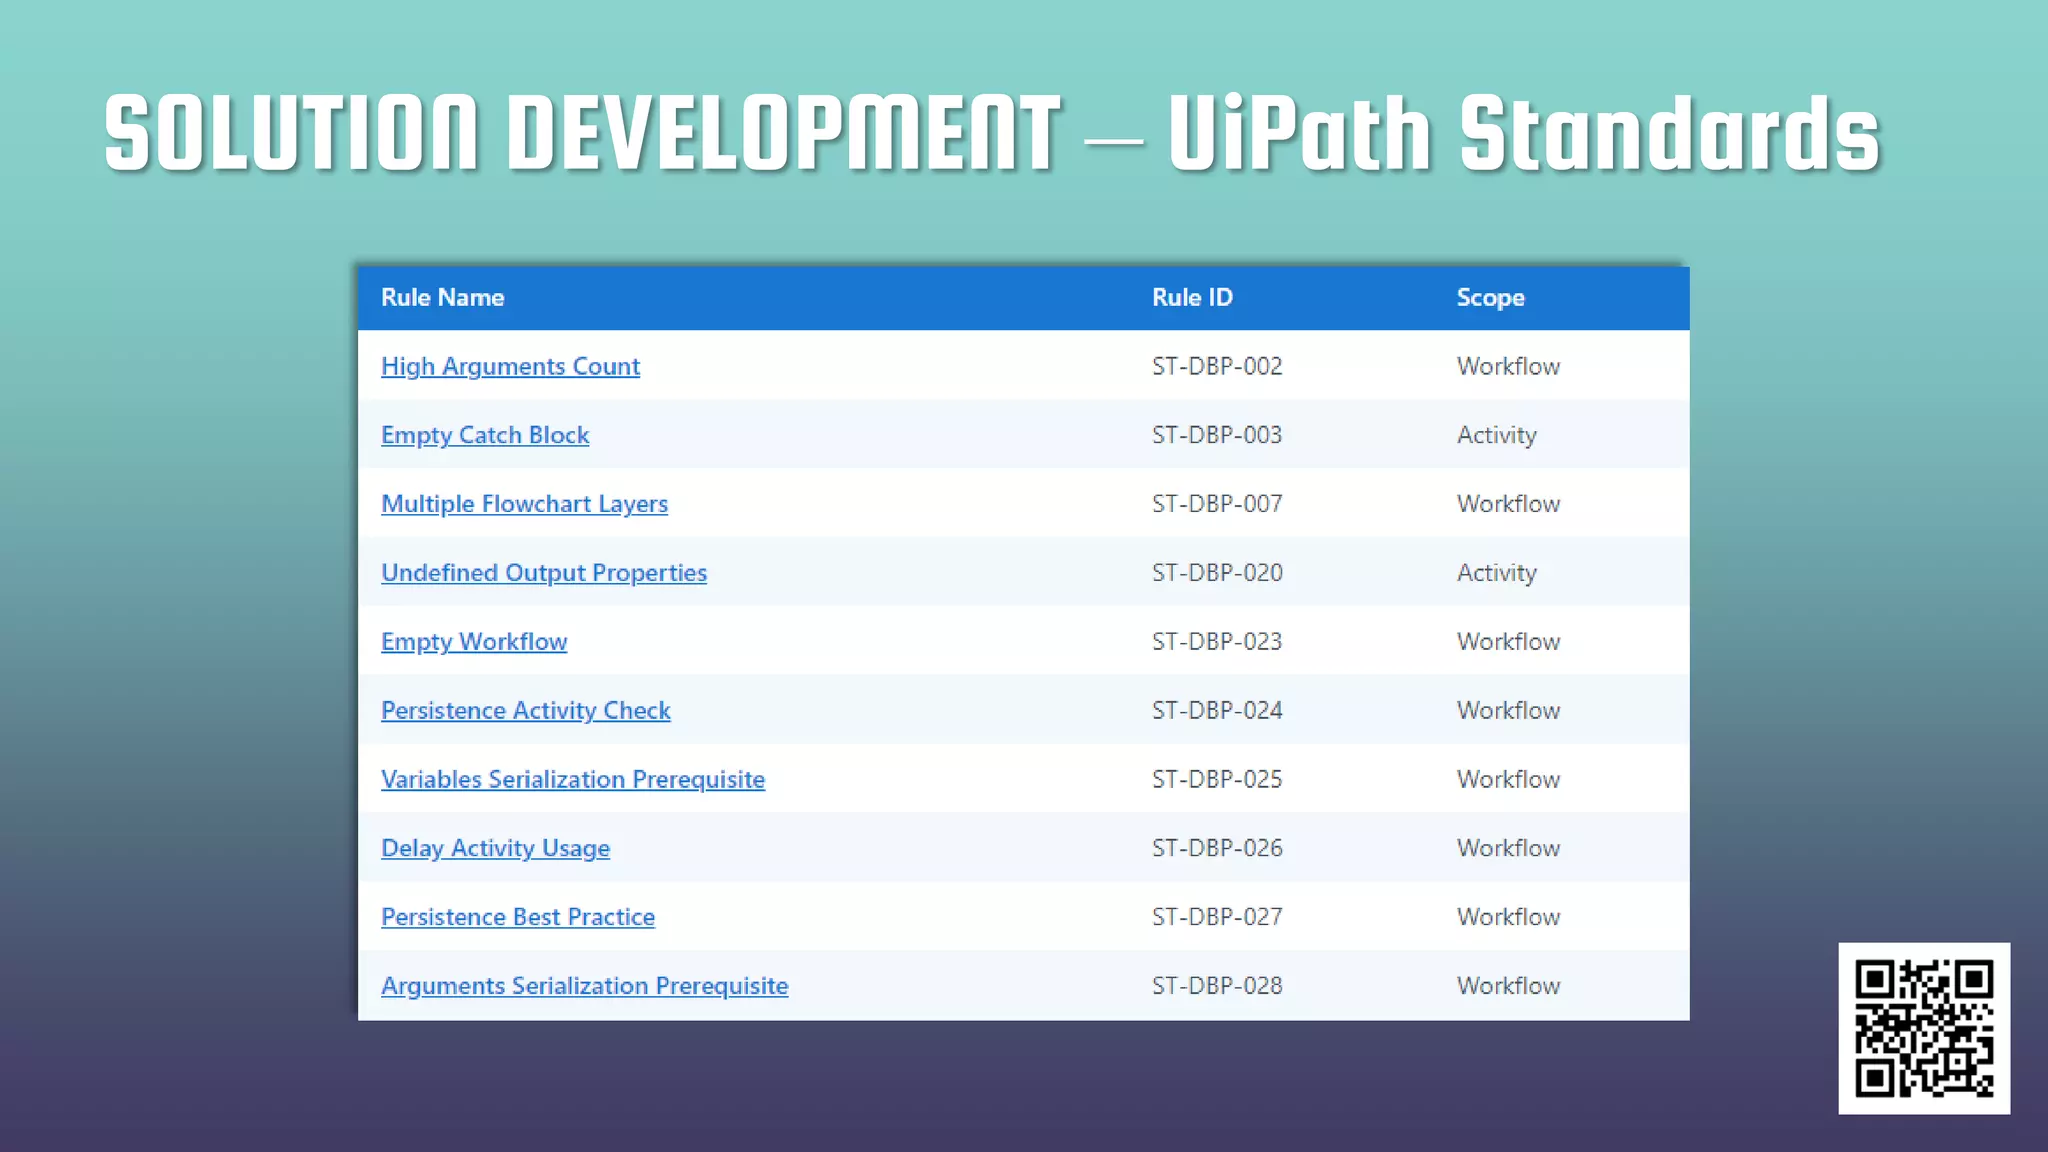2048x1152 pixels.
Task: Open the Delay Activity Usage link
Action: tap(495, 849)
